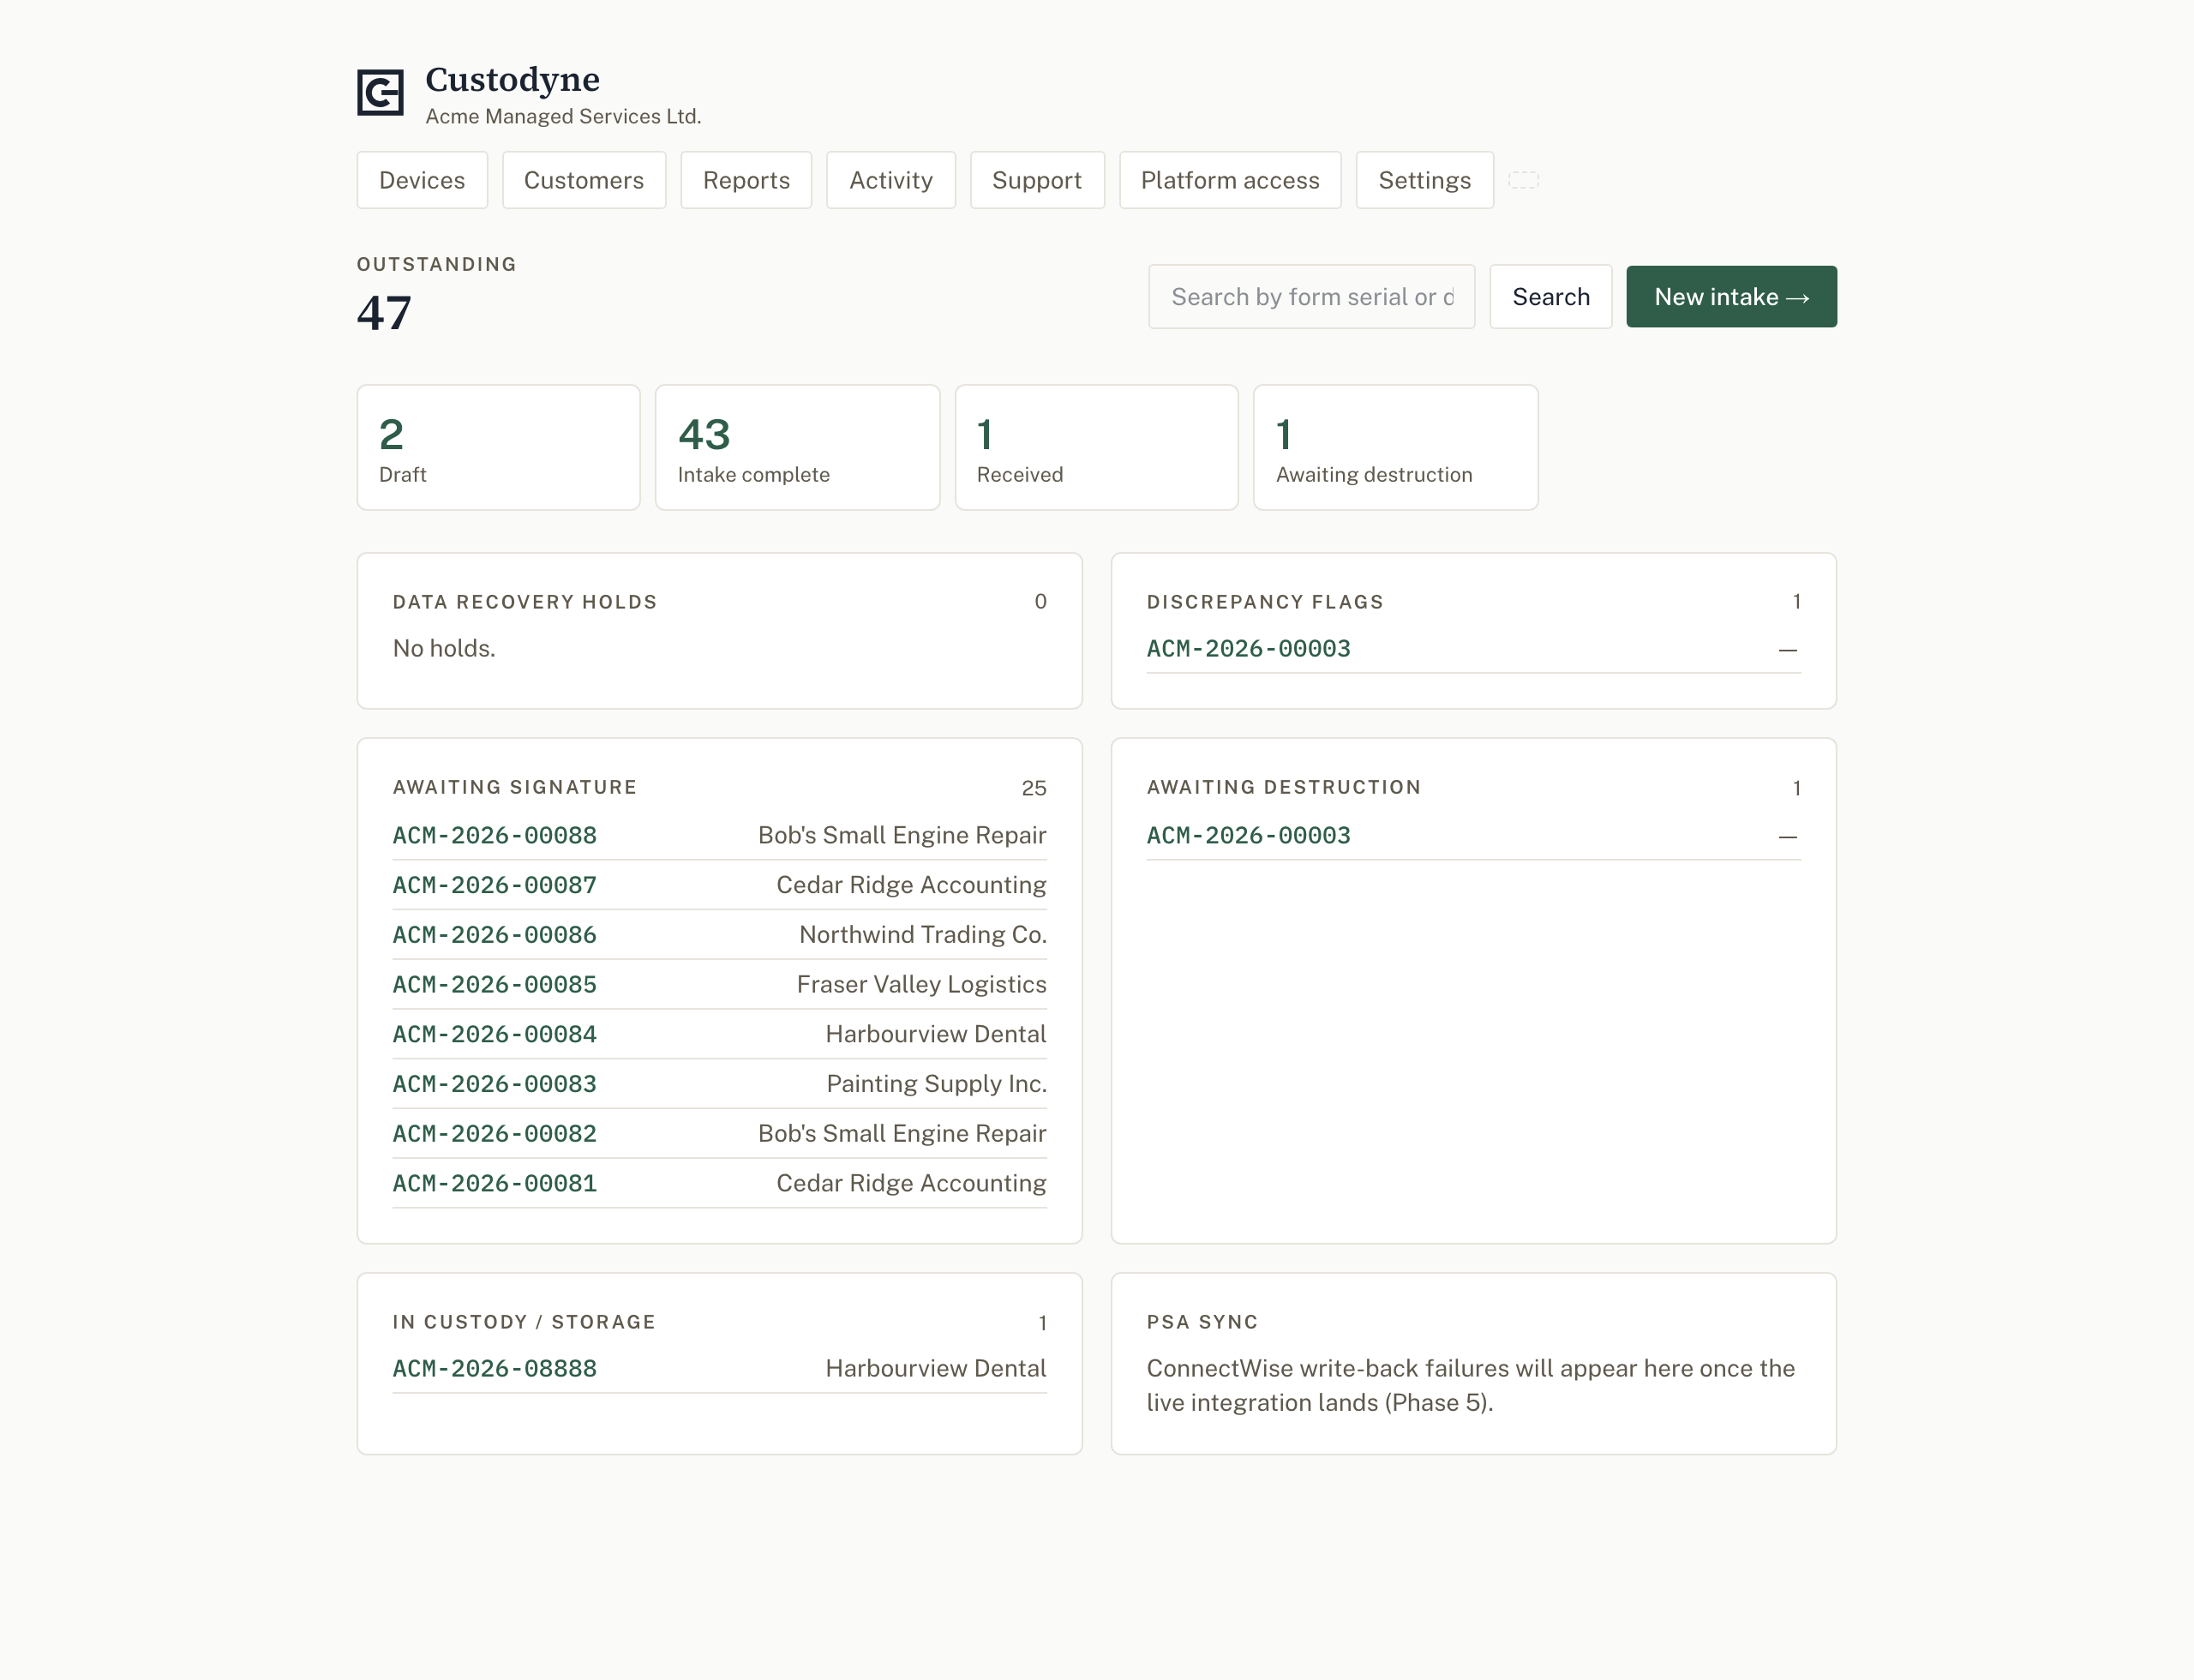Go to the Activity tab
The height and width of the screenshot is (1680, 2194).
click(x=891, y=180)
